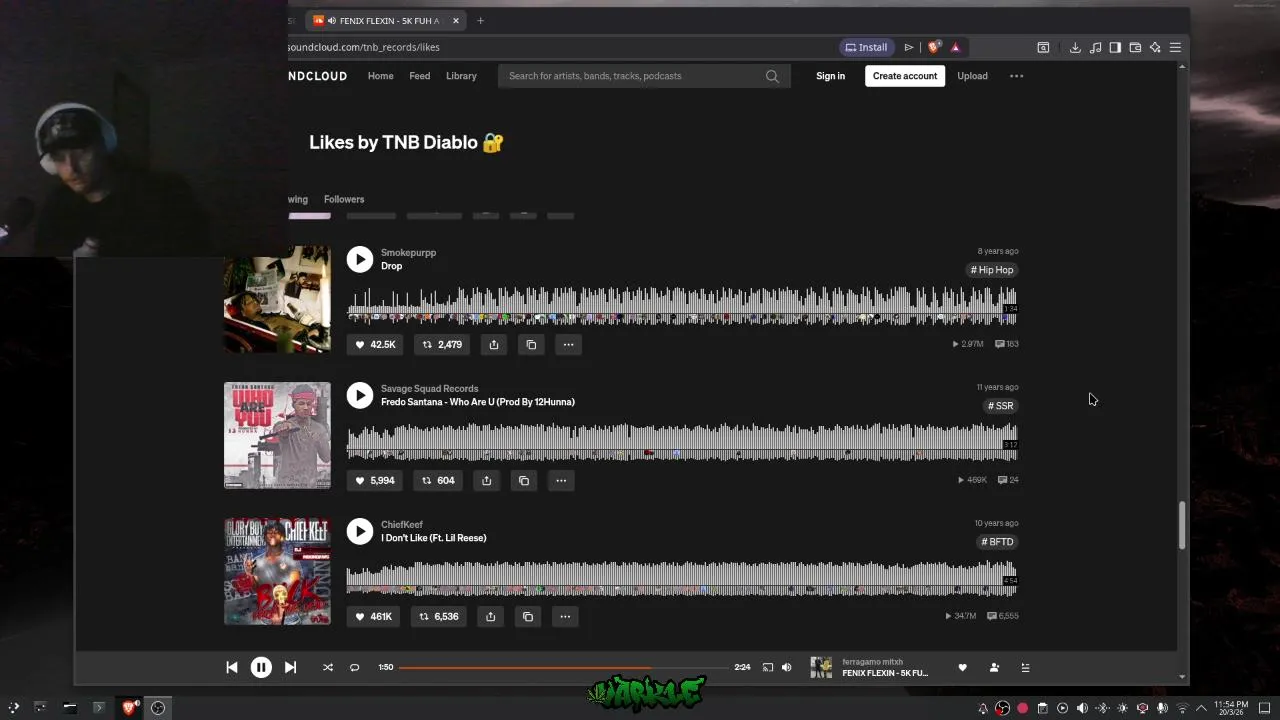Open a new browser tab

coord(480,20)
